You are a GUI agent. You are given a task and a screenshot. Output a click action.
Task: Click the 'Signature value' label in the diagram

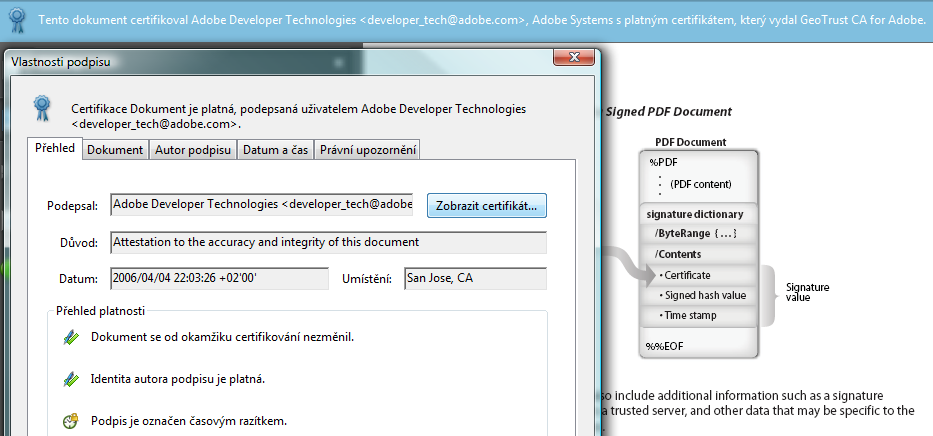pos(807,292)
